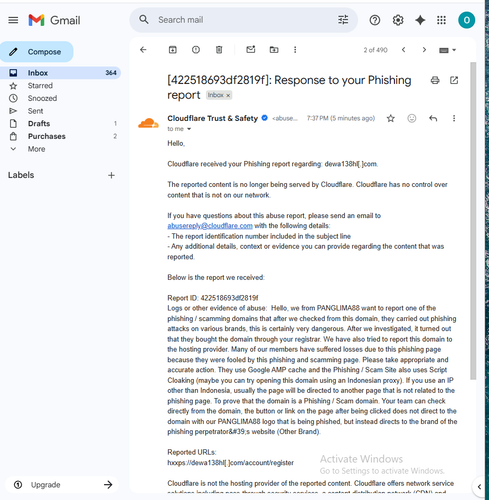Click 'Report ID: 422518693df2819f' text

click(213, 298)
